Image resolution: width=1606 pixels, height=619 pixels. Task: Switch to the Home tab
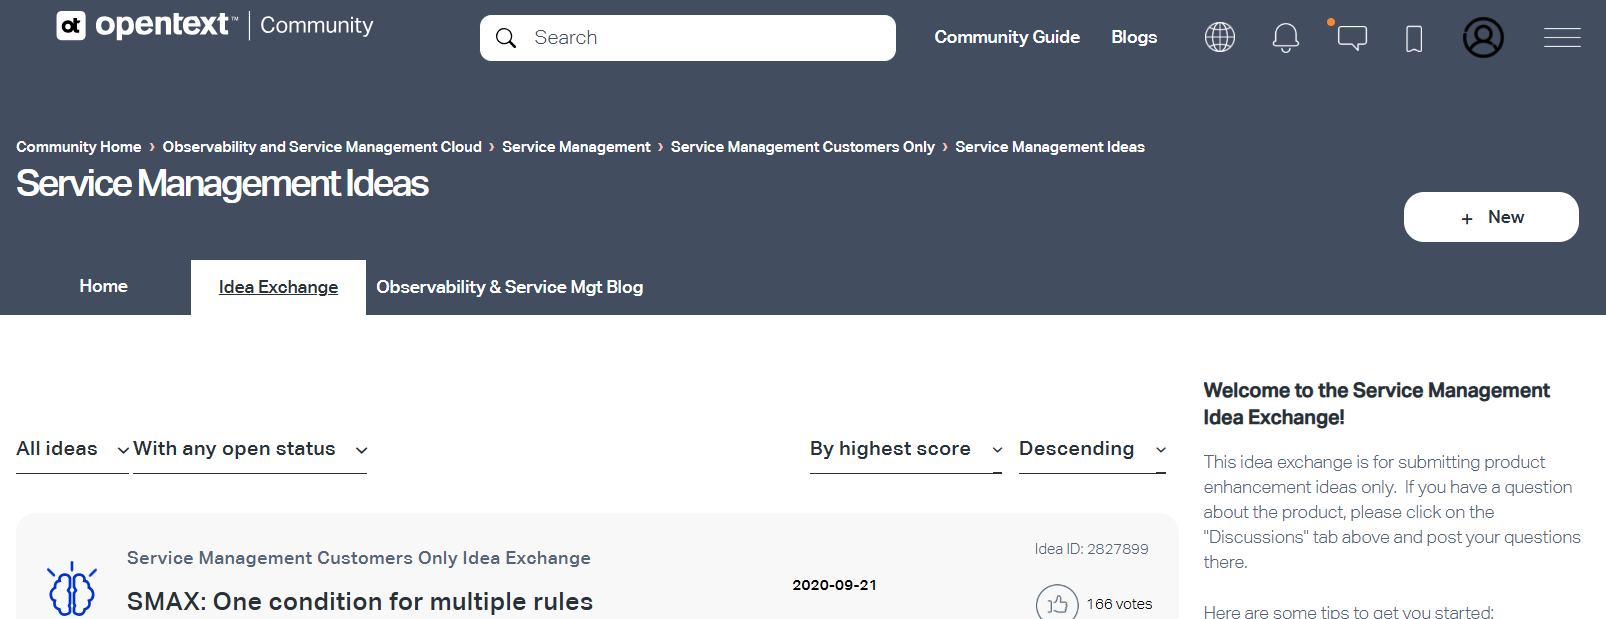click(x=104, y=286)
